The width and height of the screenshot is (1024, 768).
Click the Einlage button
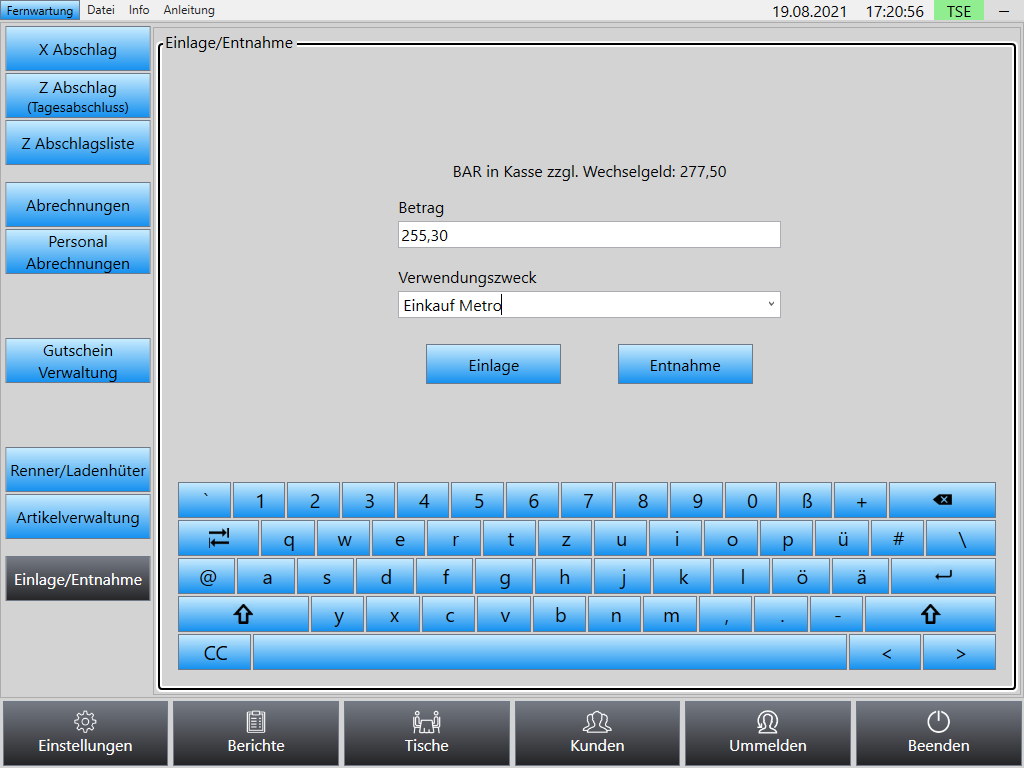click(x=493, y=364)
